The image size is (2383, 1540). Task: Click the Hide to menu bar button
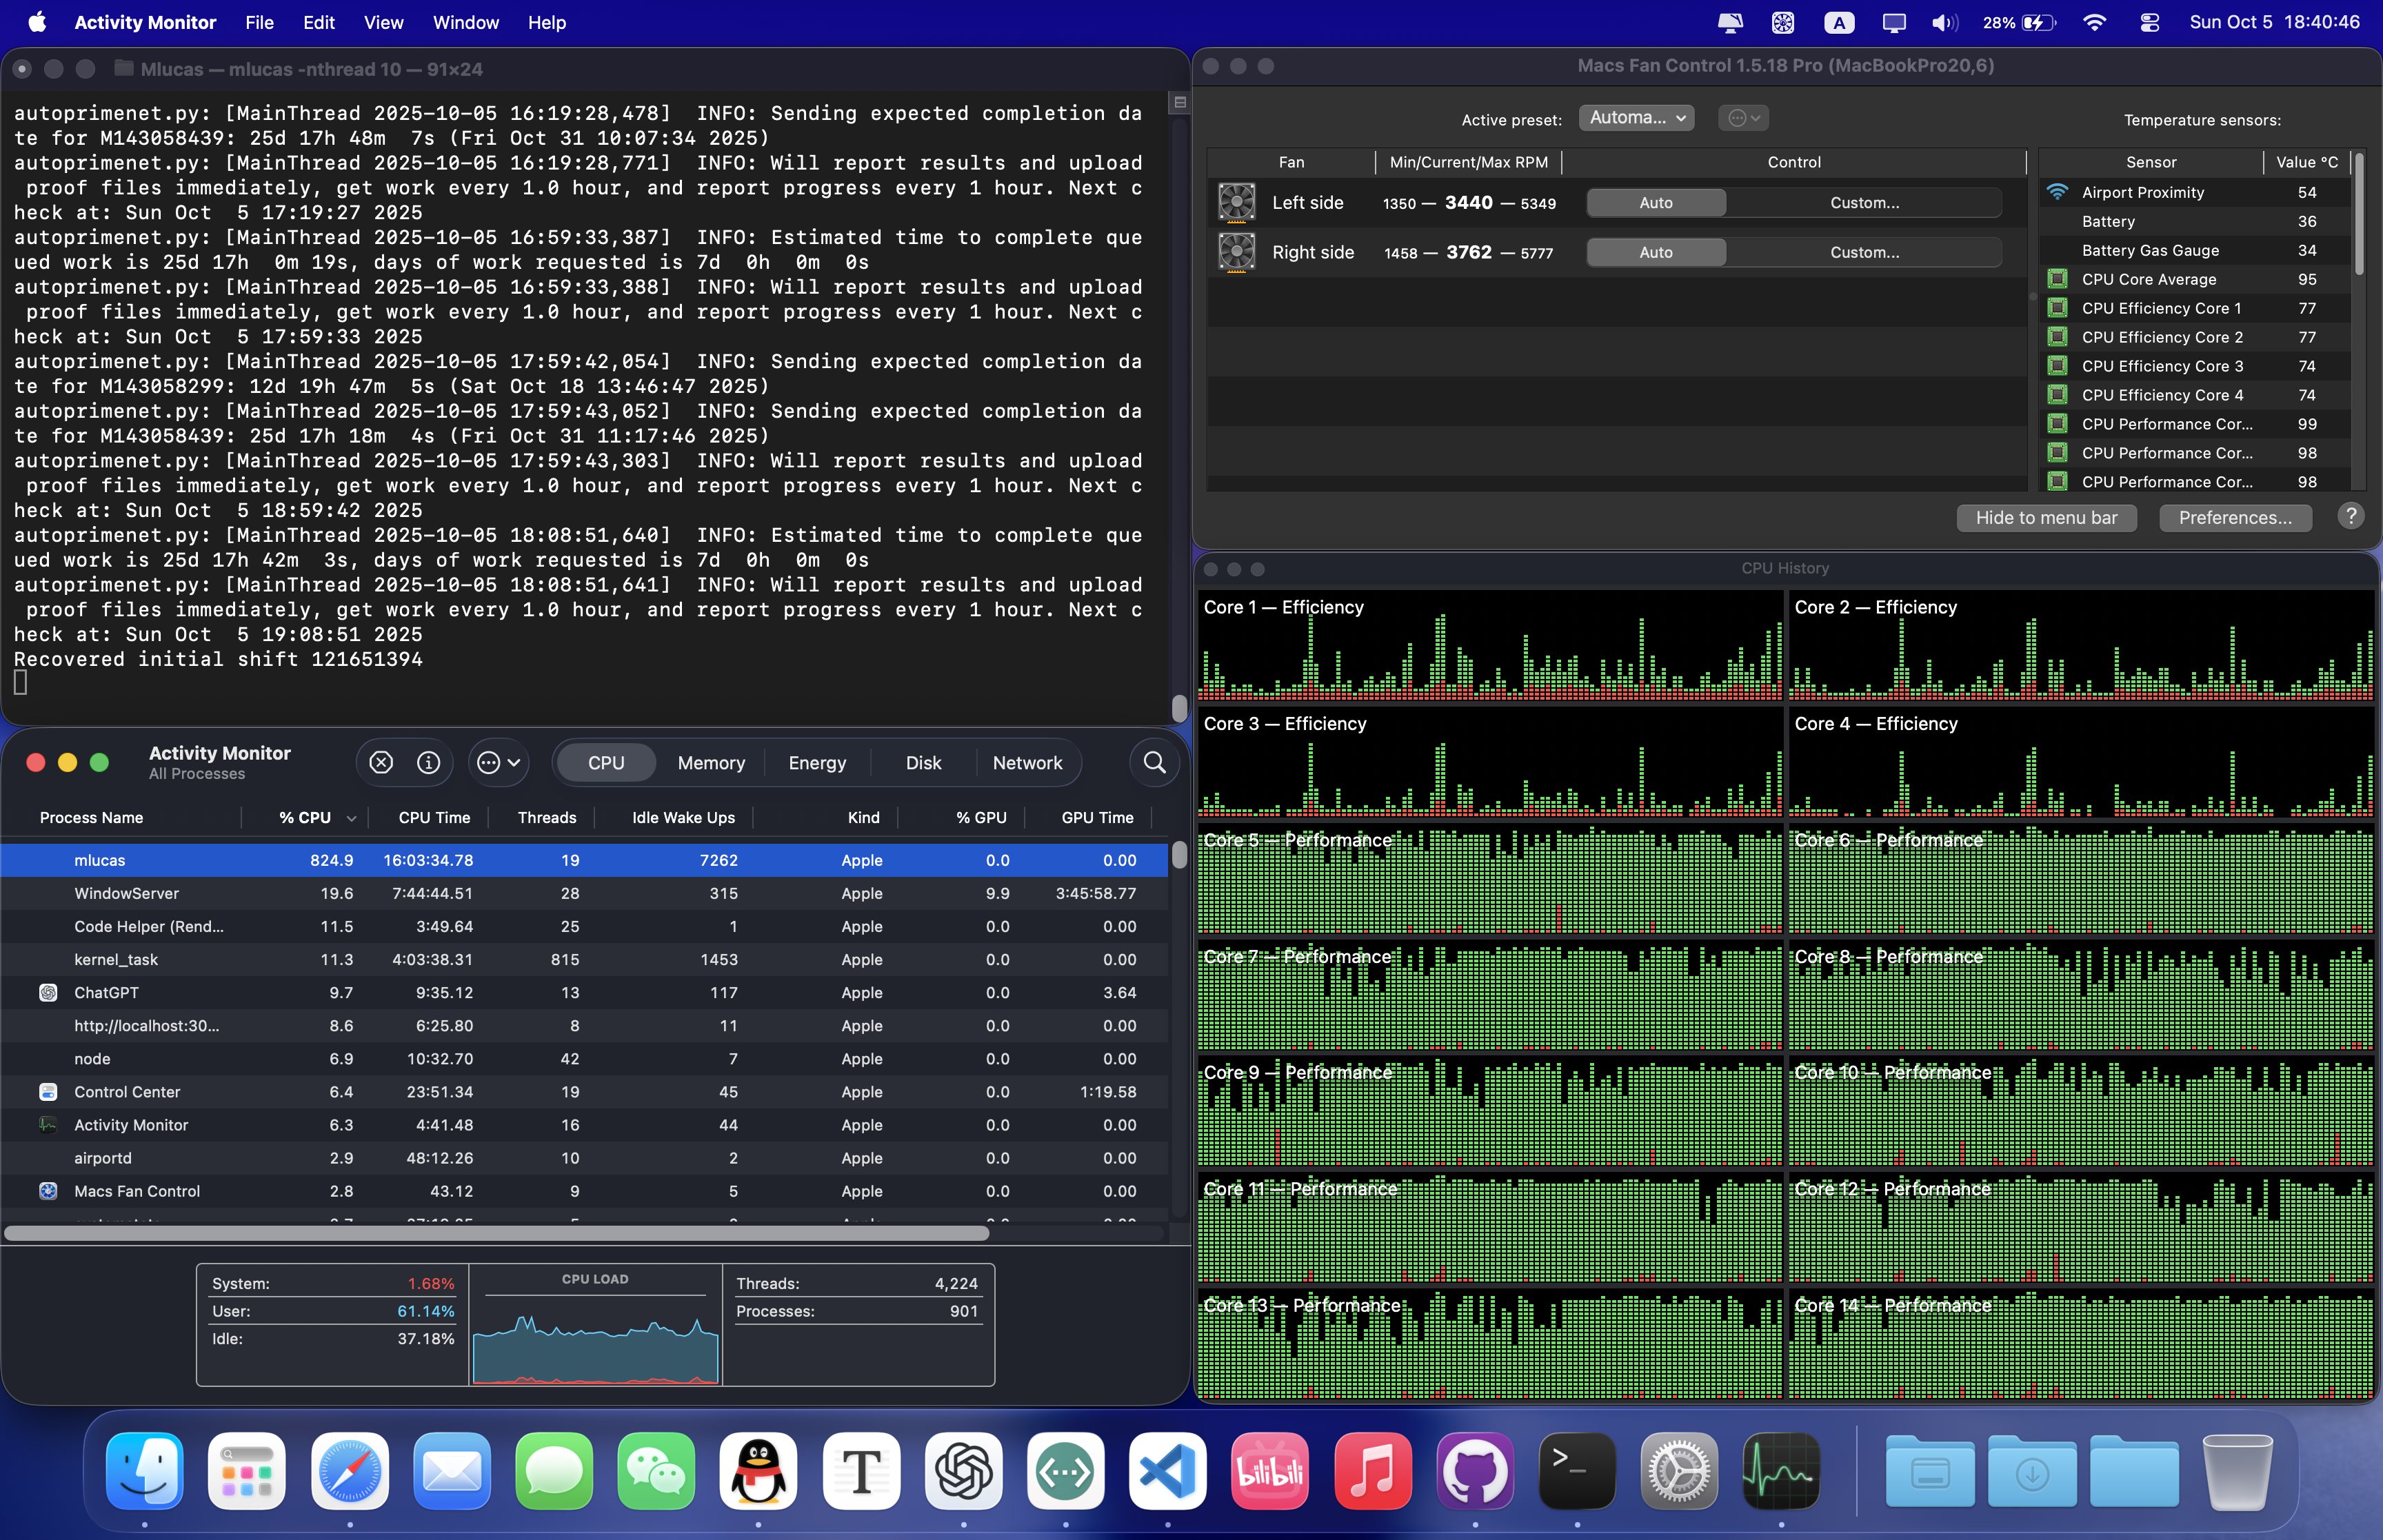2046,518
